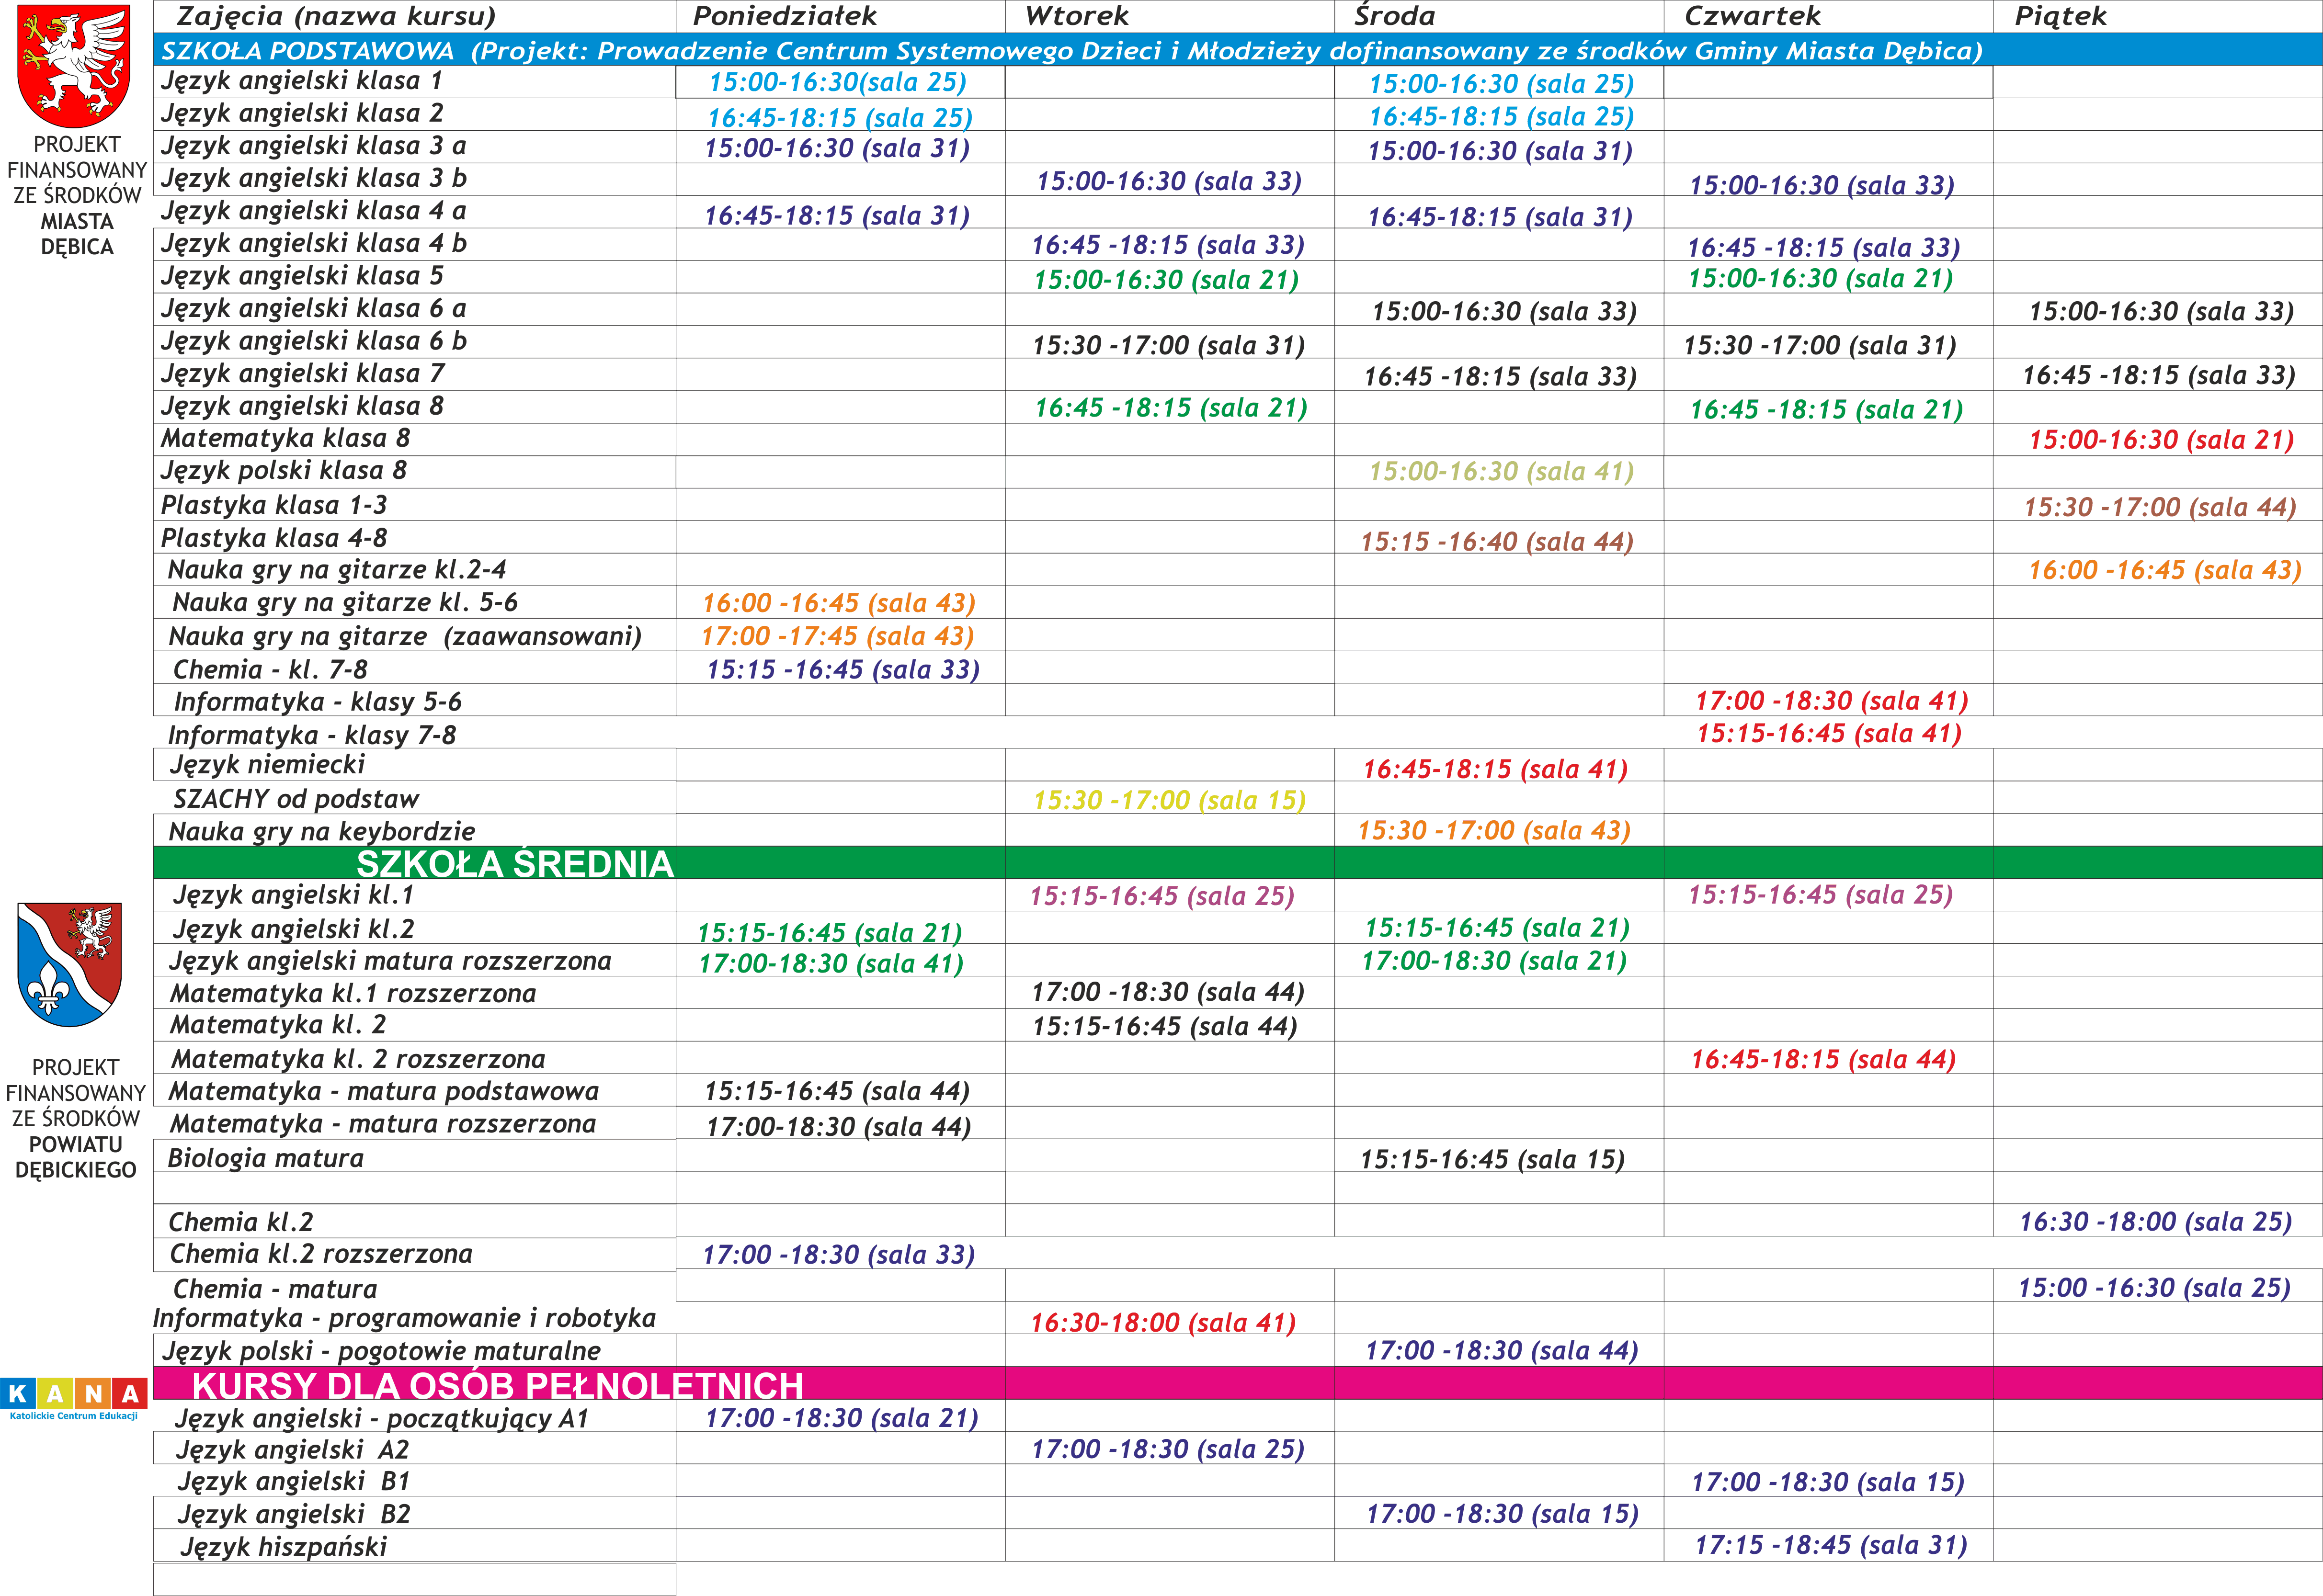The image size is (2323, 1596).
Task: Click '16:30 -18:00 (sala 25)' Chemia kl.2 cell
Action: [x=2156, y=1222]
